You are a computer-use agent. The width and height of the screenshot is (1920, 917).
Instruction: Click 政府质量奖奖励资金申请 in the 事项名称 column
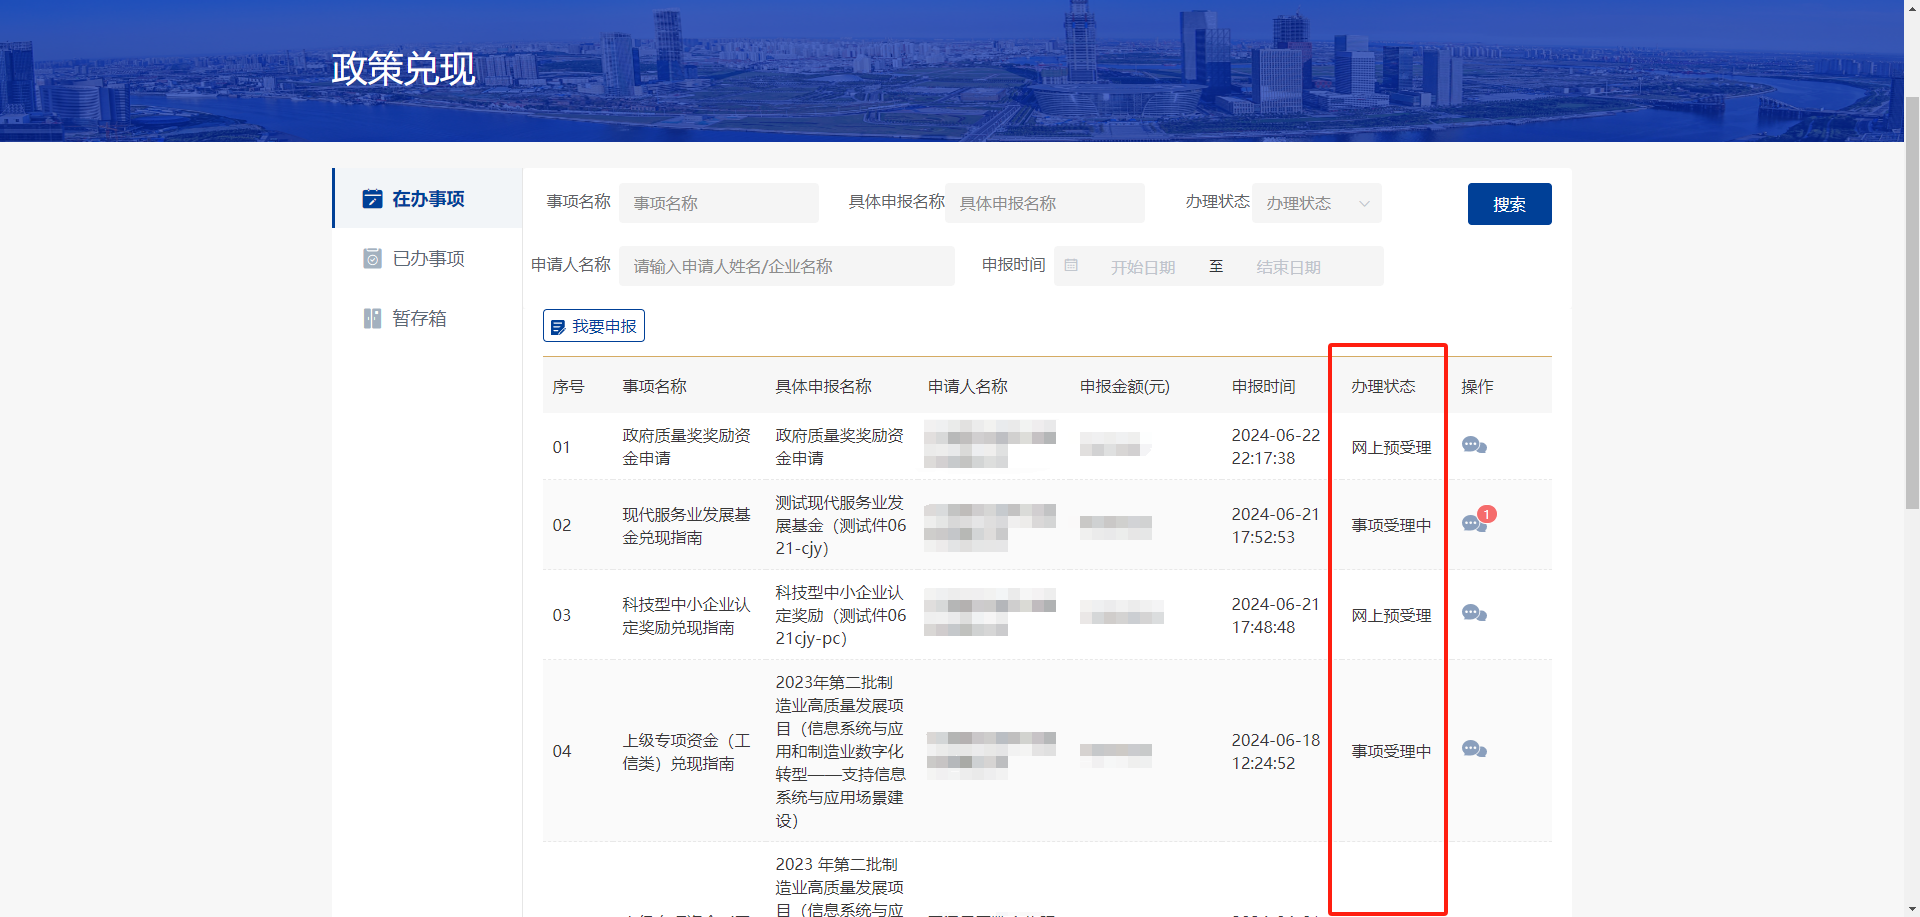(686, 447)
